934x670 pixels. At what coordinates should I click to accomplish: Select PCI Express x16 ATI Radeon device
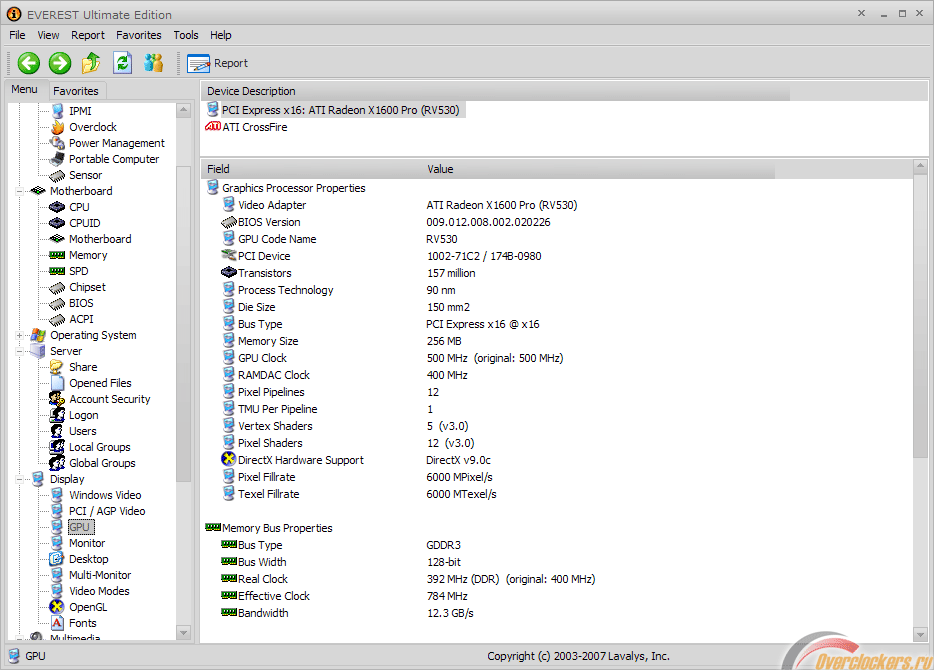(334, 110)
